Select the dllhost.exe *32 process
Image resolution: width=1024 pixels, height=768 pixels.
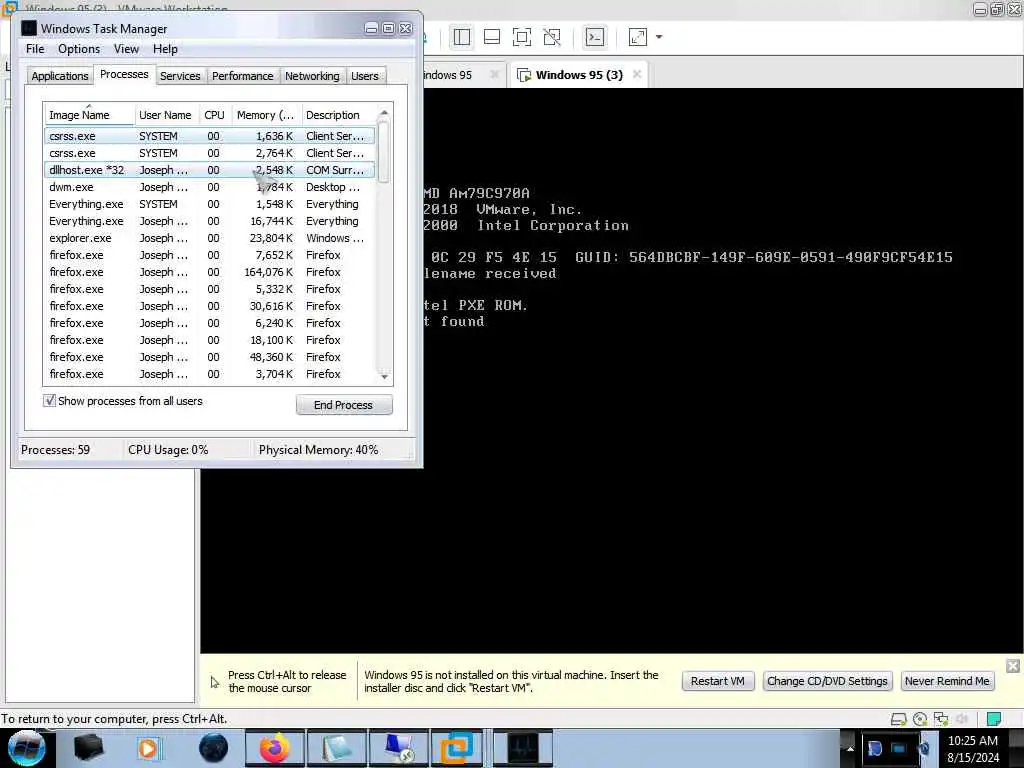tap(210, 170)
